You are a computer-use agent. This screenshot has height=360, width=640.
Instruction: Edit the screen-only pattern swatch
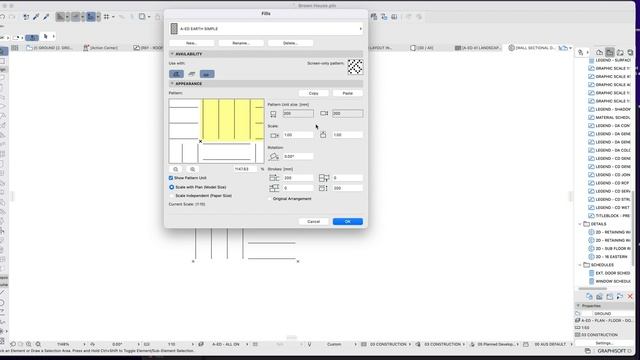tap(355, 67)
